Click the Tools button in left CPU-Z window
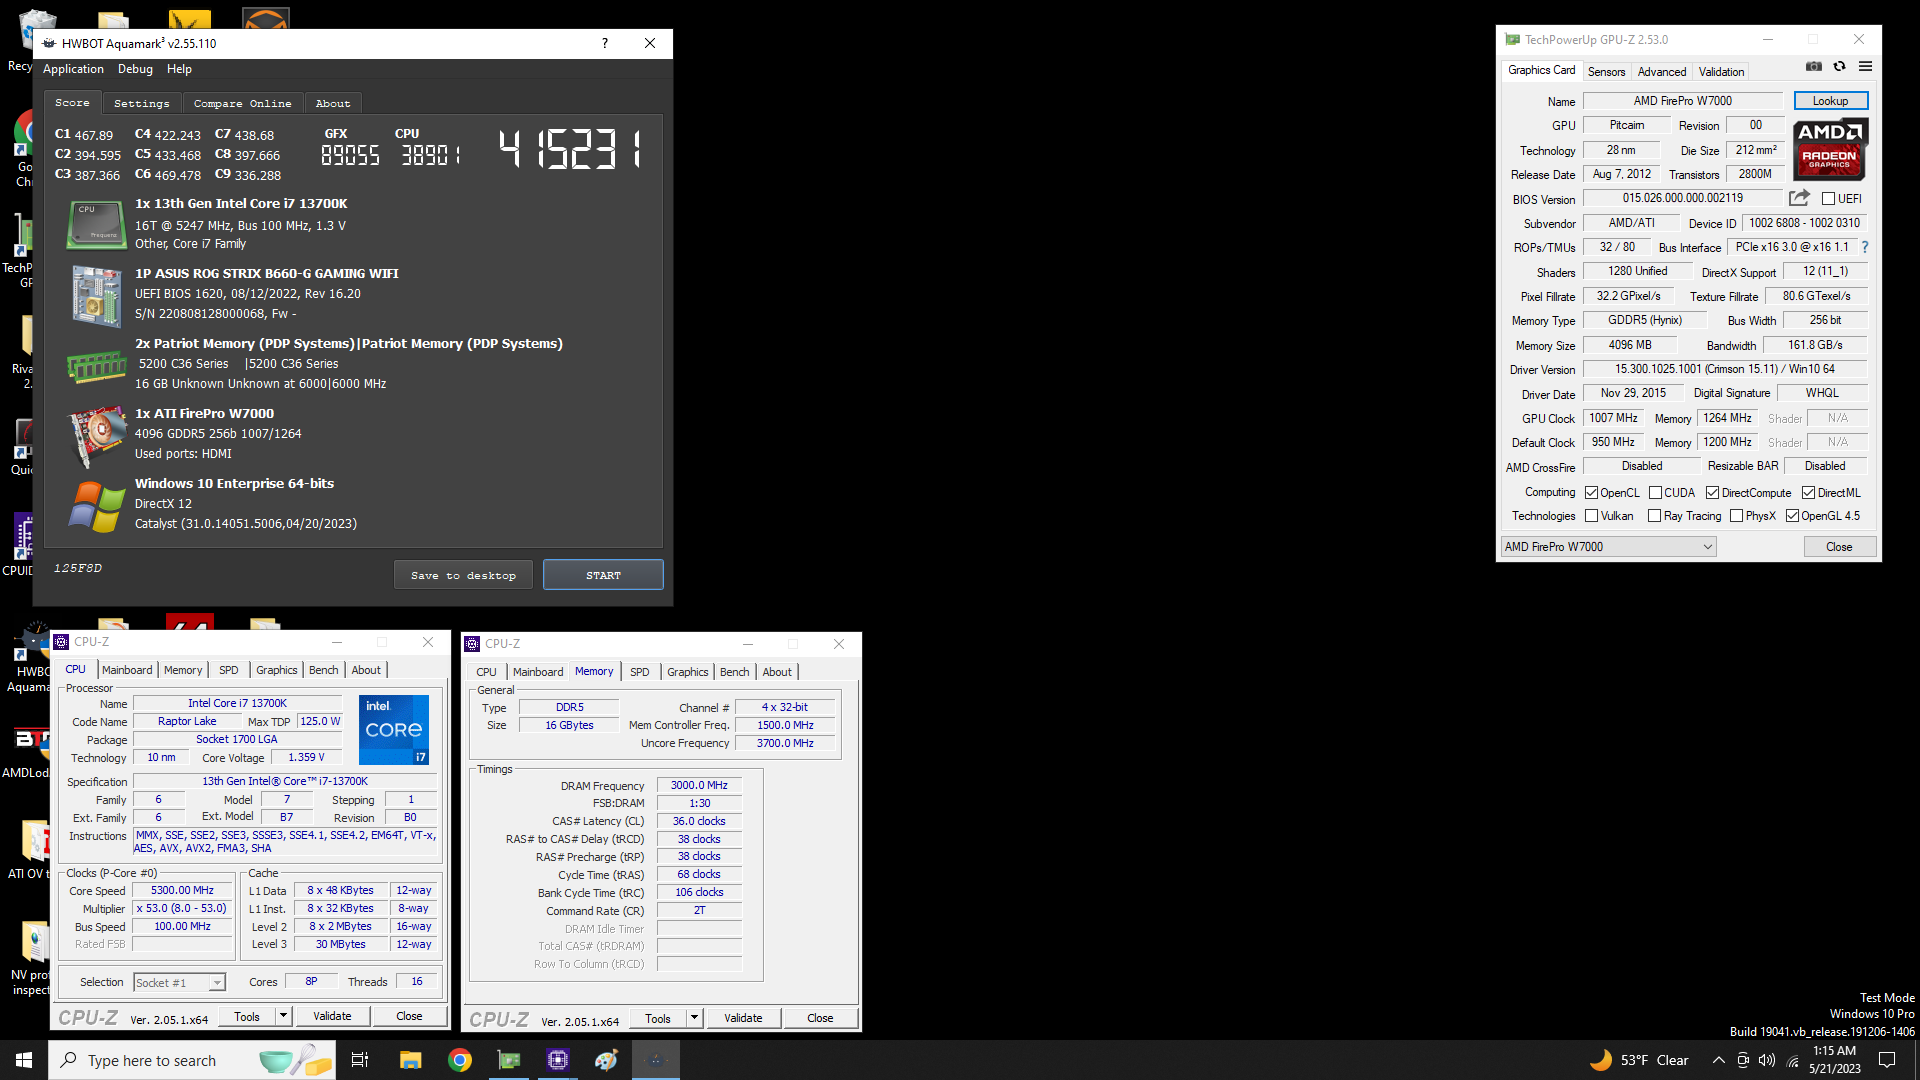 click(247, 1016)
